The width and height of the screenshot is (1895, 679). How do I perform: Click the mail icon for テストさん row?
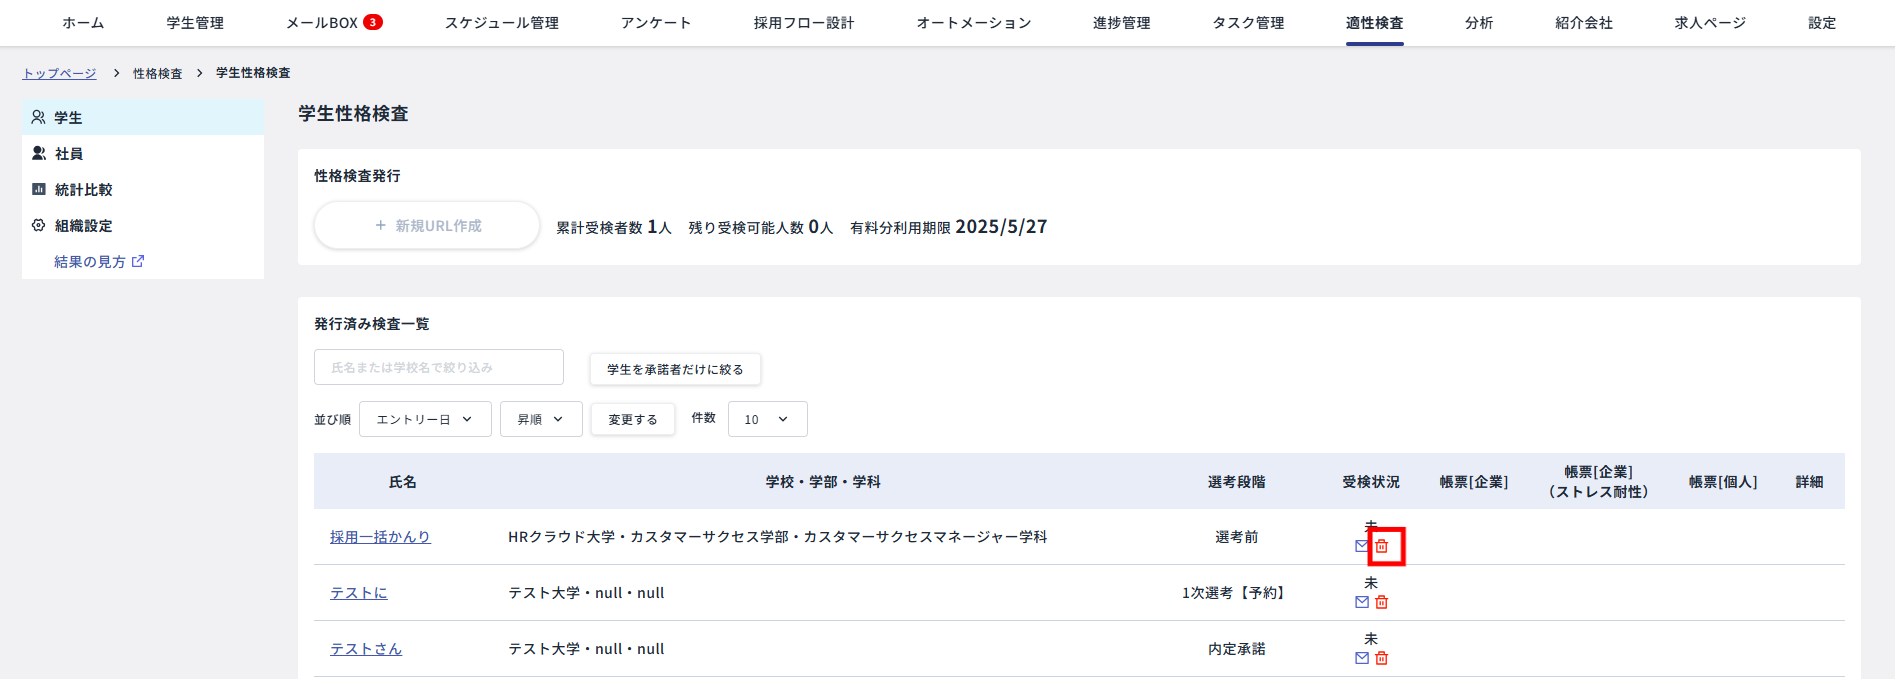[x=1361, y=658]
